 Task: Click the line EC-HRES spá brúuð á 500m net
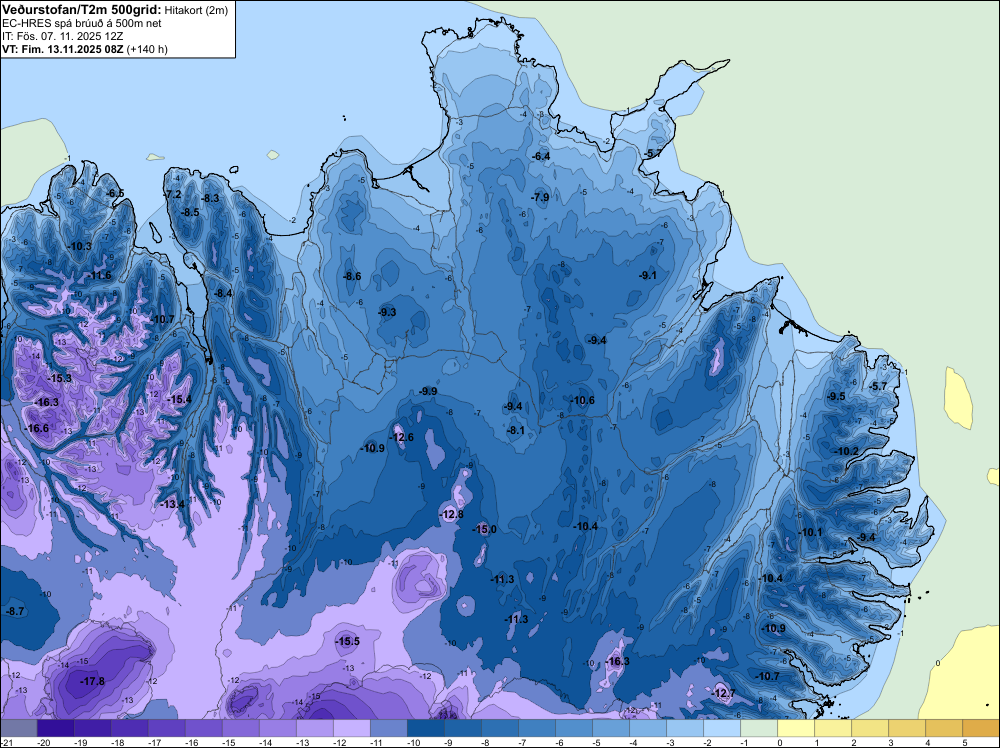tap(82, 23)
